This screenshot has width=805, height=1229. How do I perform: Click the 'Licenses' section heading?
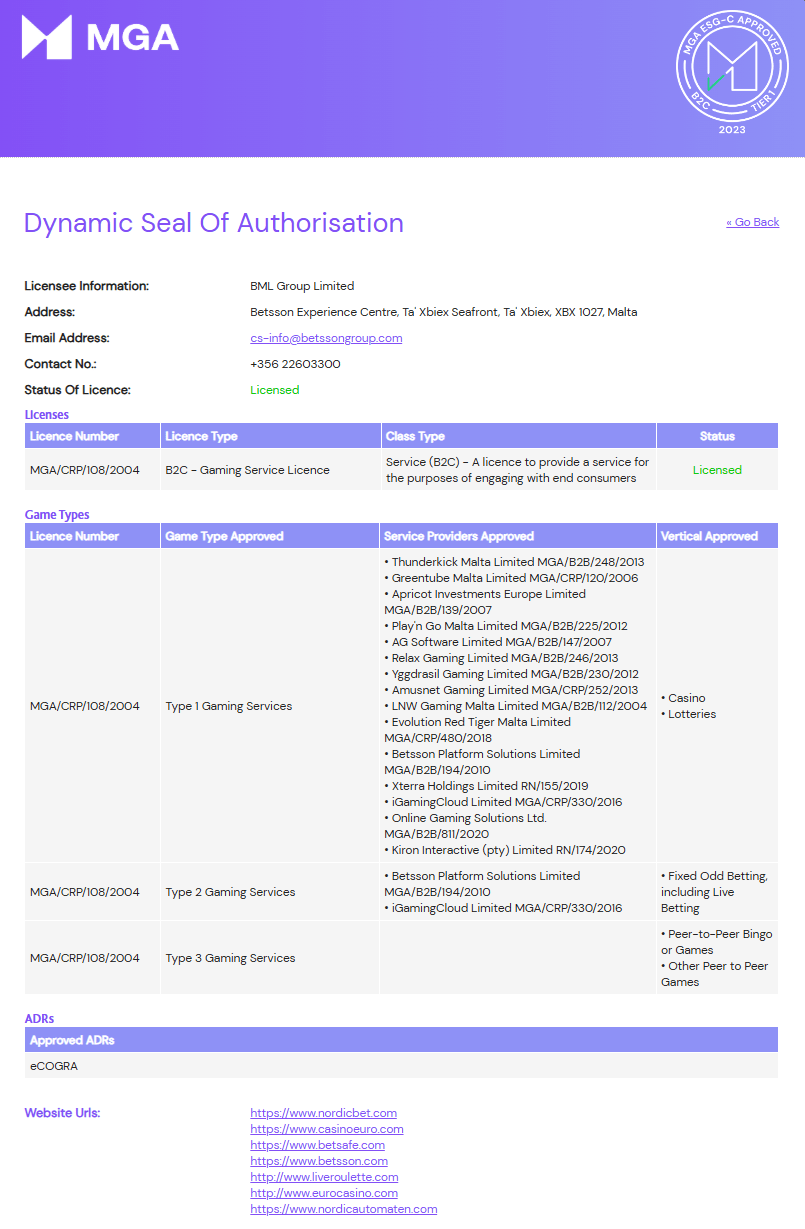coord(47,414)
